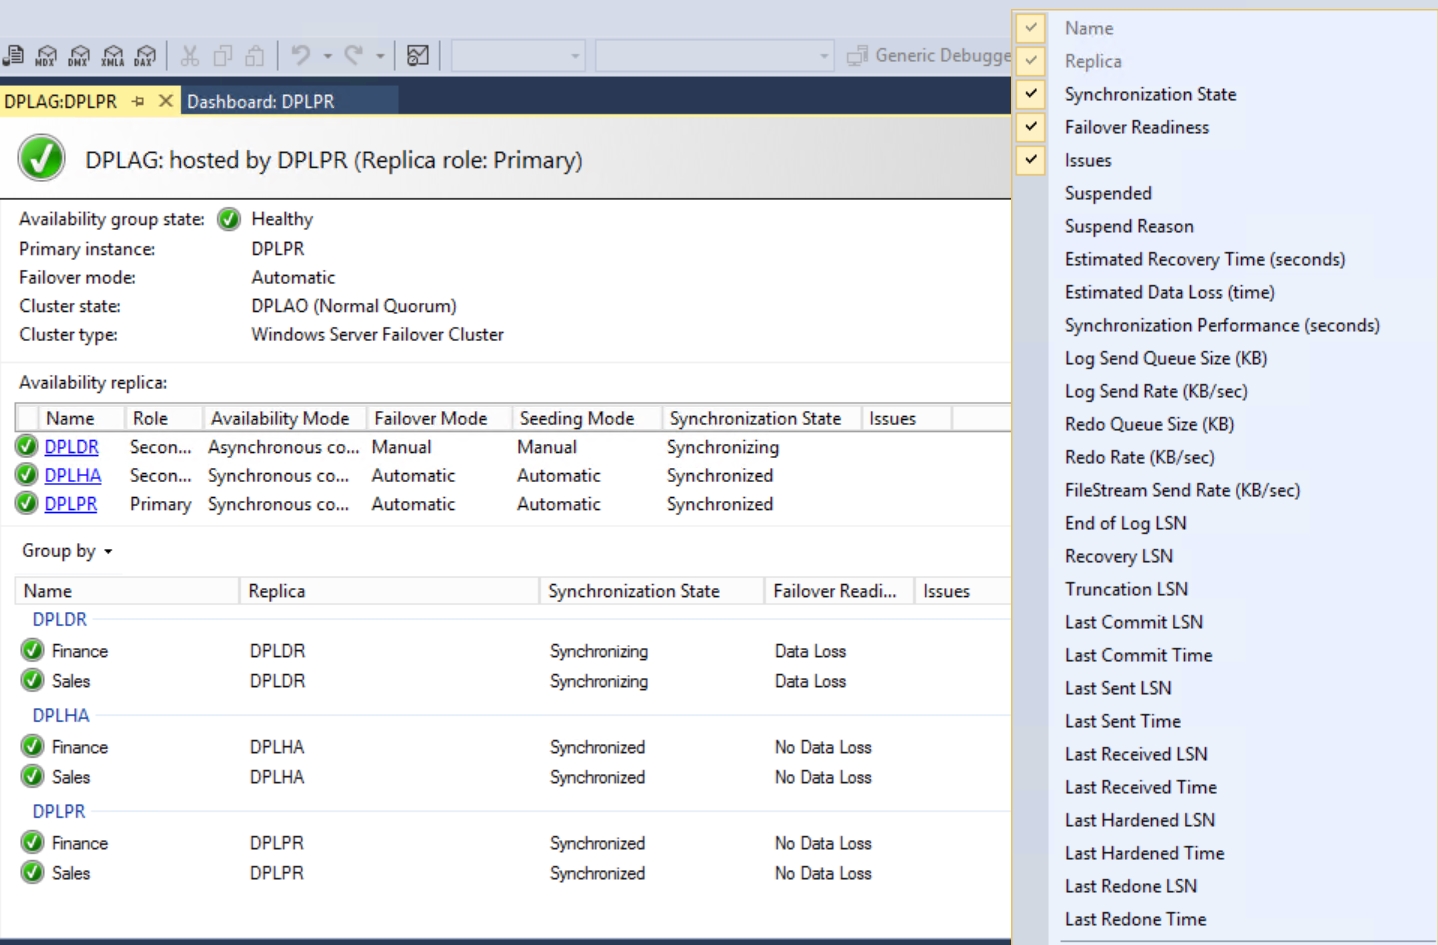
Task: Click the status icon beside DPLHA replica
Action: point(27,475)
